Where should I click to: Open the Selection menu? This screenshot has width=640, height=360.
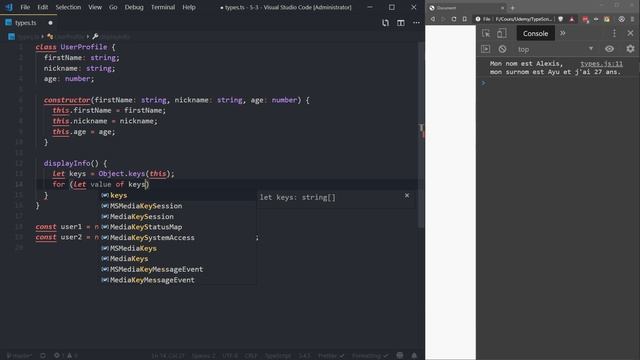(68, 7)
